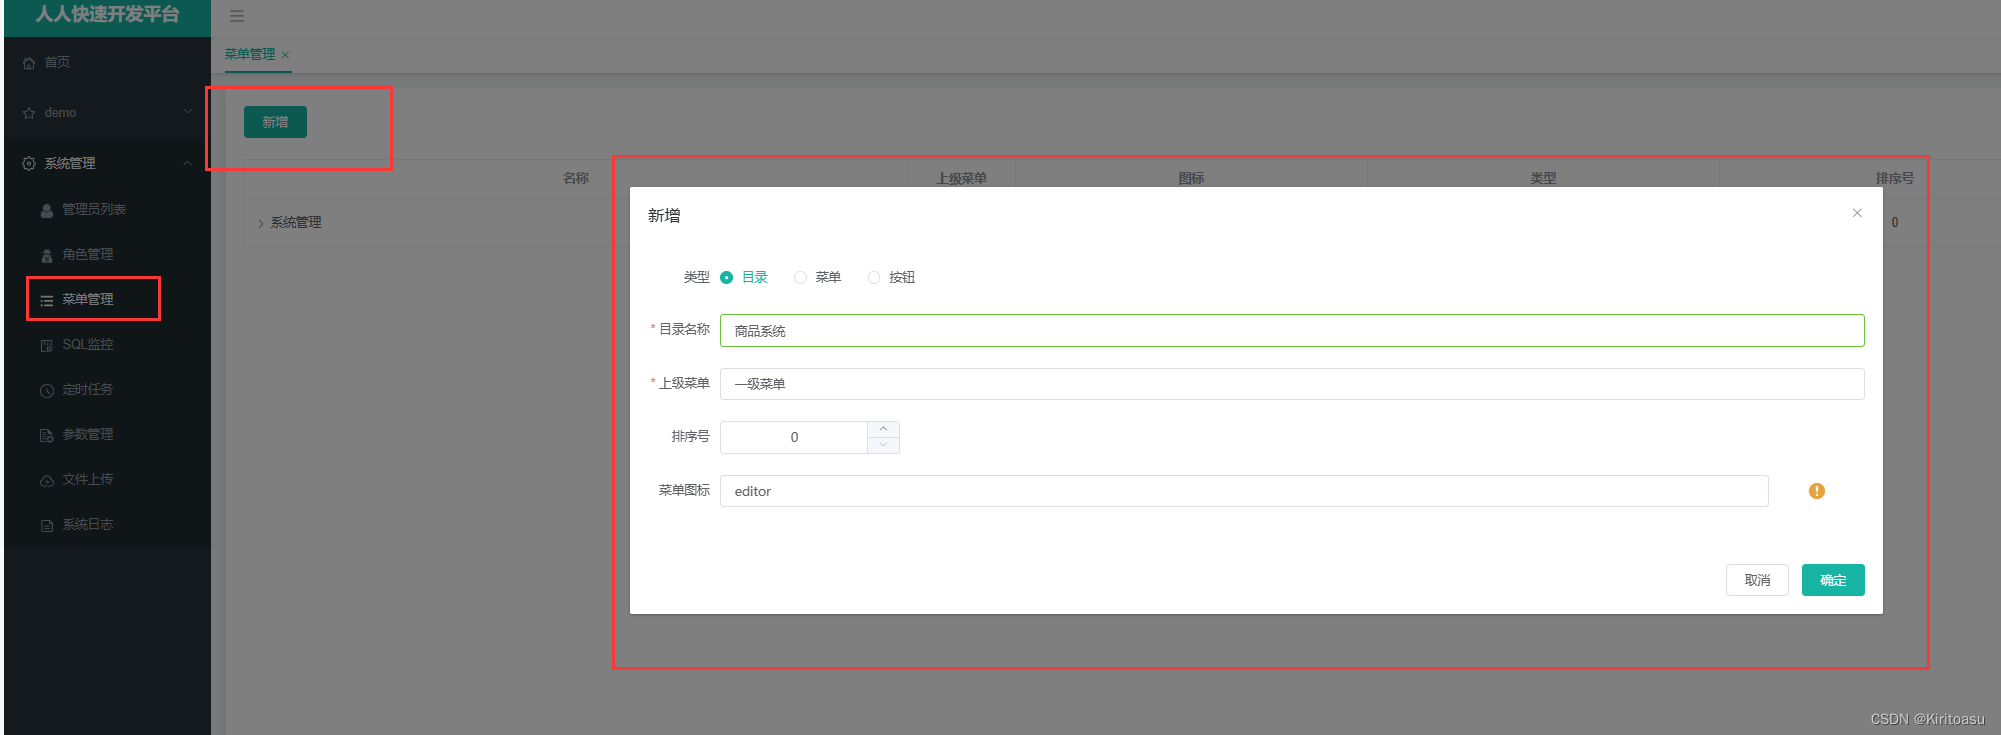The image size is (2001, 735).
Task: Click the 取消 button in the dialog
Action: coord(1757,580)
